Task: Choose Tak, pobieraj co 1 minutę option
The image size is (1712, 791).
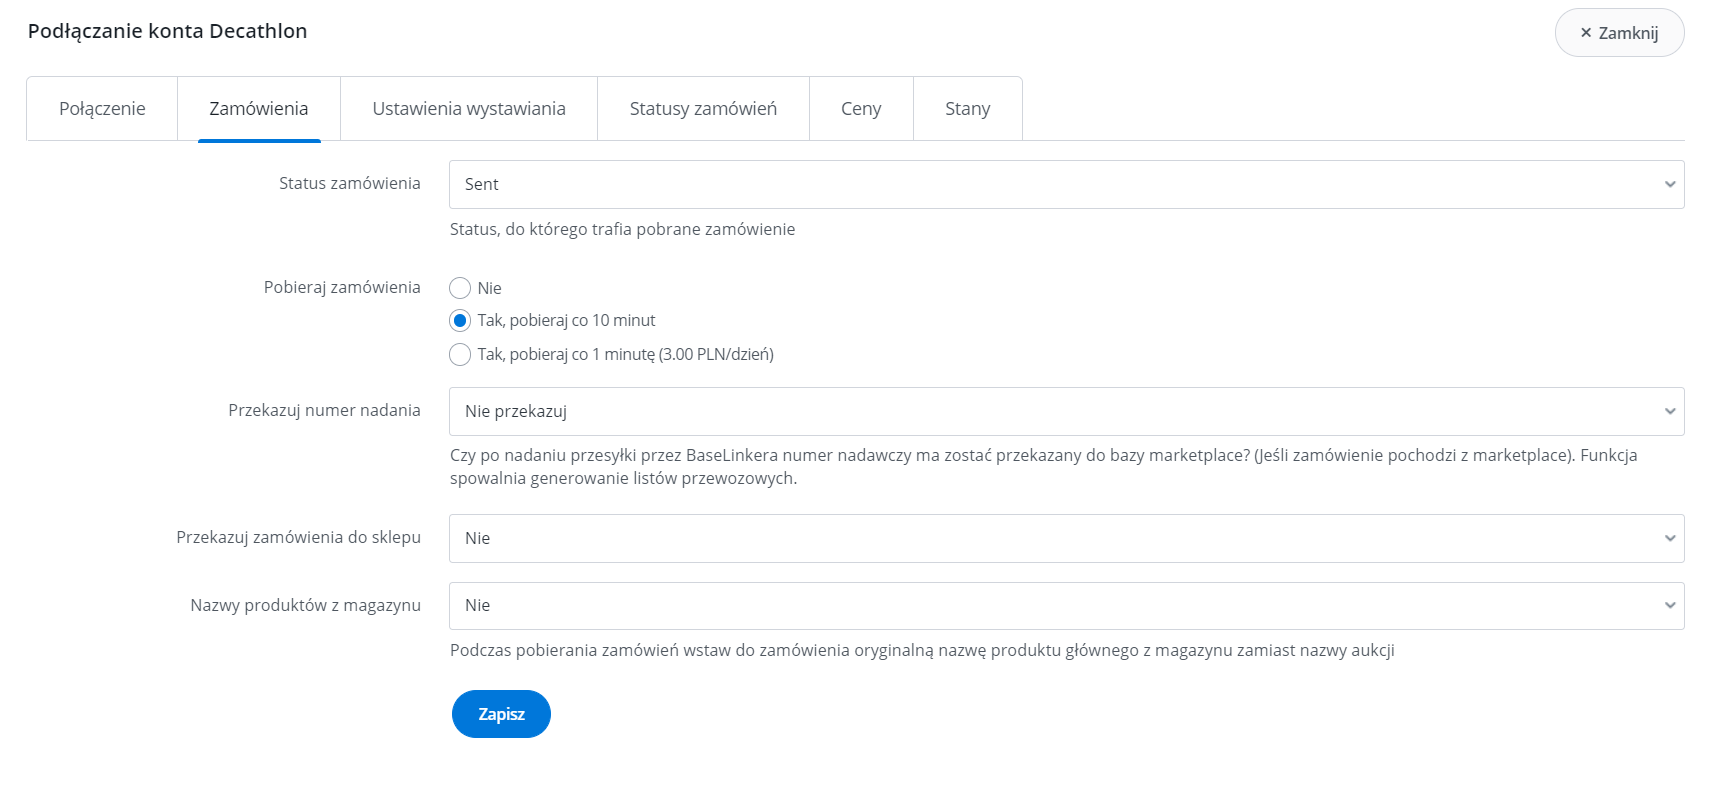Action: (460, 354)
